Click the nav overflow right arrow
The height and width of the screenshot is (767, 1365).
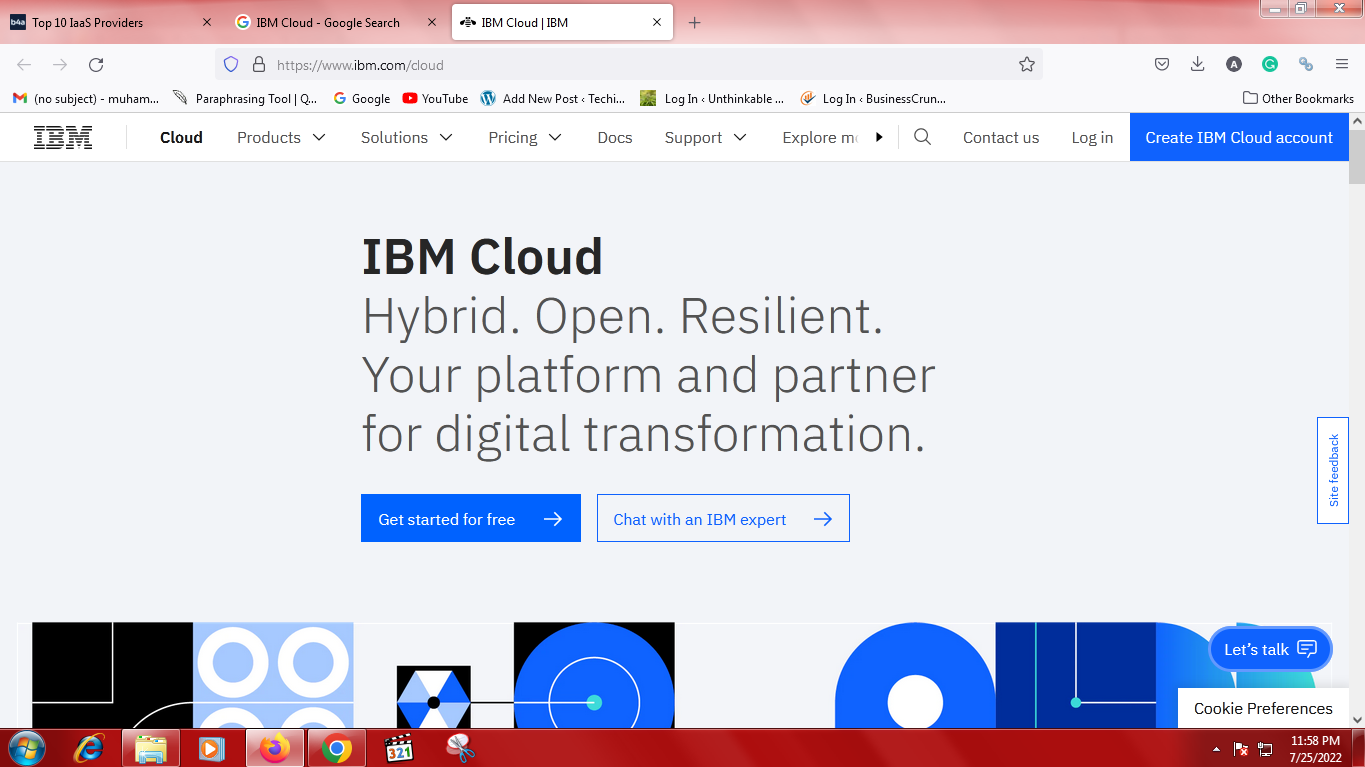(879, 137)
